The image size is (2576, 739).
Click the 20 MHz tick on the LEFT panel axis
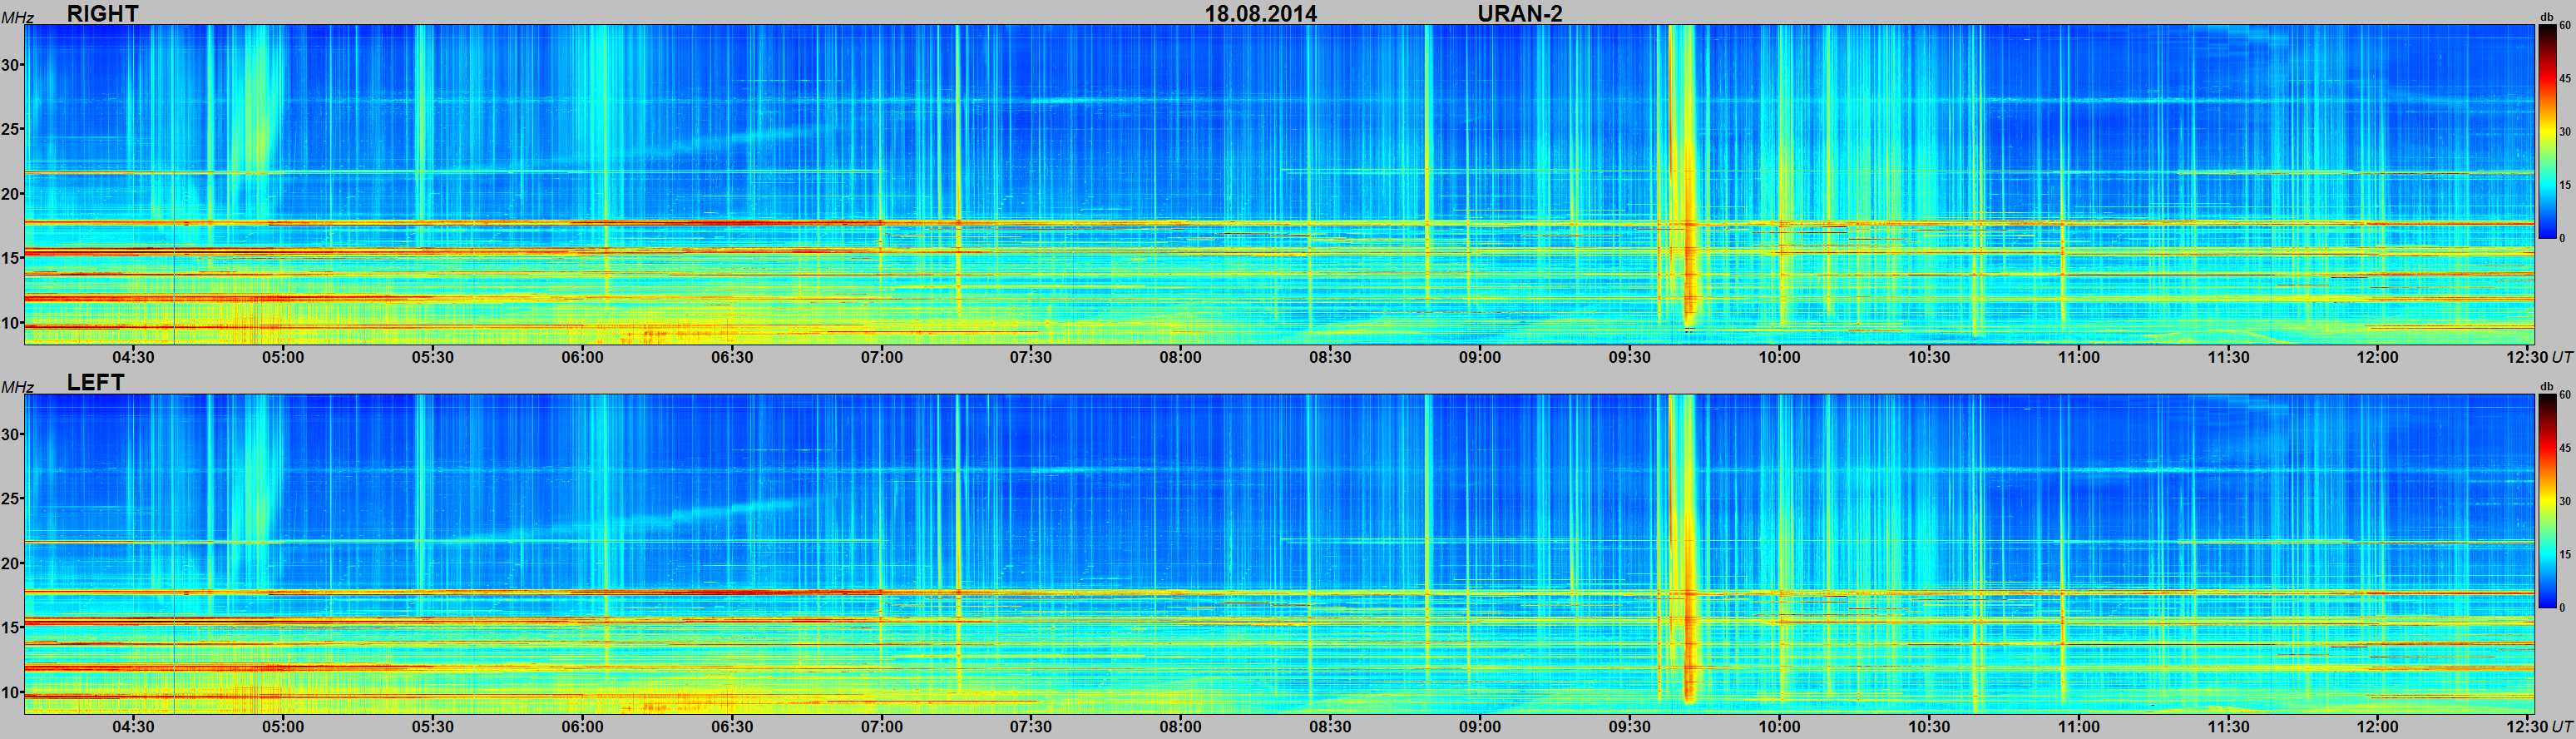click(x=12, y=563)
